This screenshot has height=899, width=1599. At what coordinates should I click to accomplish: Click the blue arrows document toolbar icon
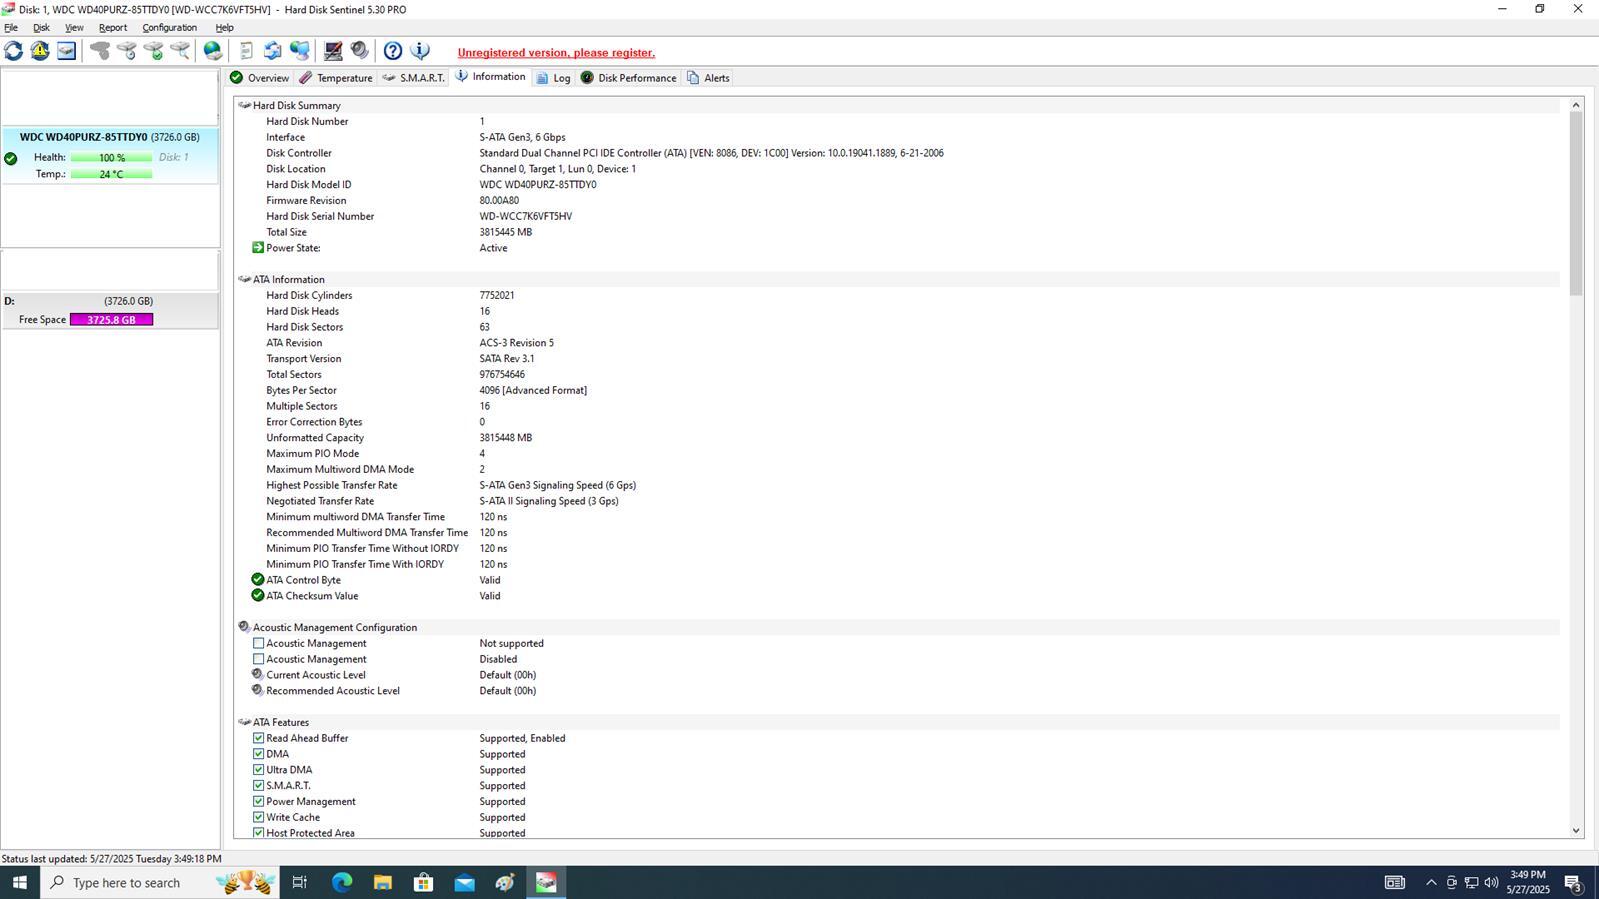point(272,51)
